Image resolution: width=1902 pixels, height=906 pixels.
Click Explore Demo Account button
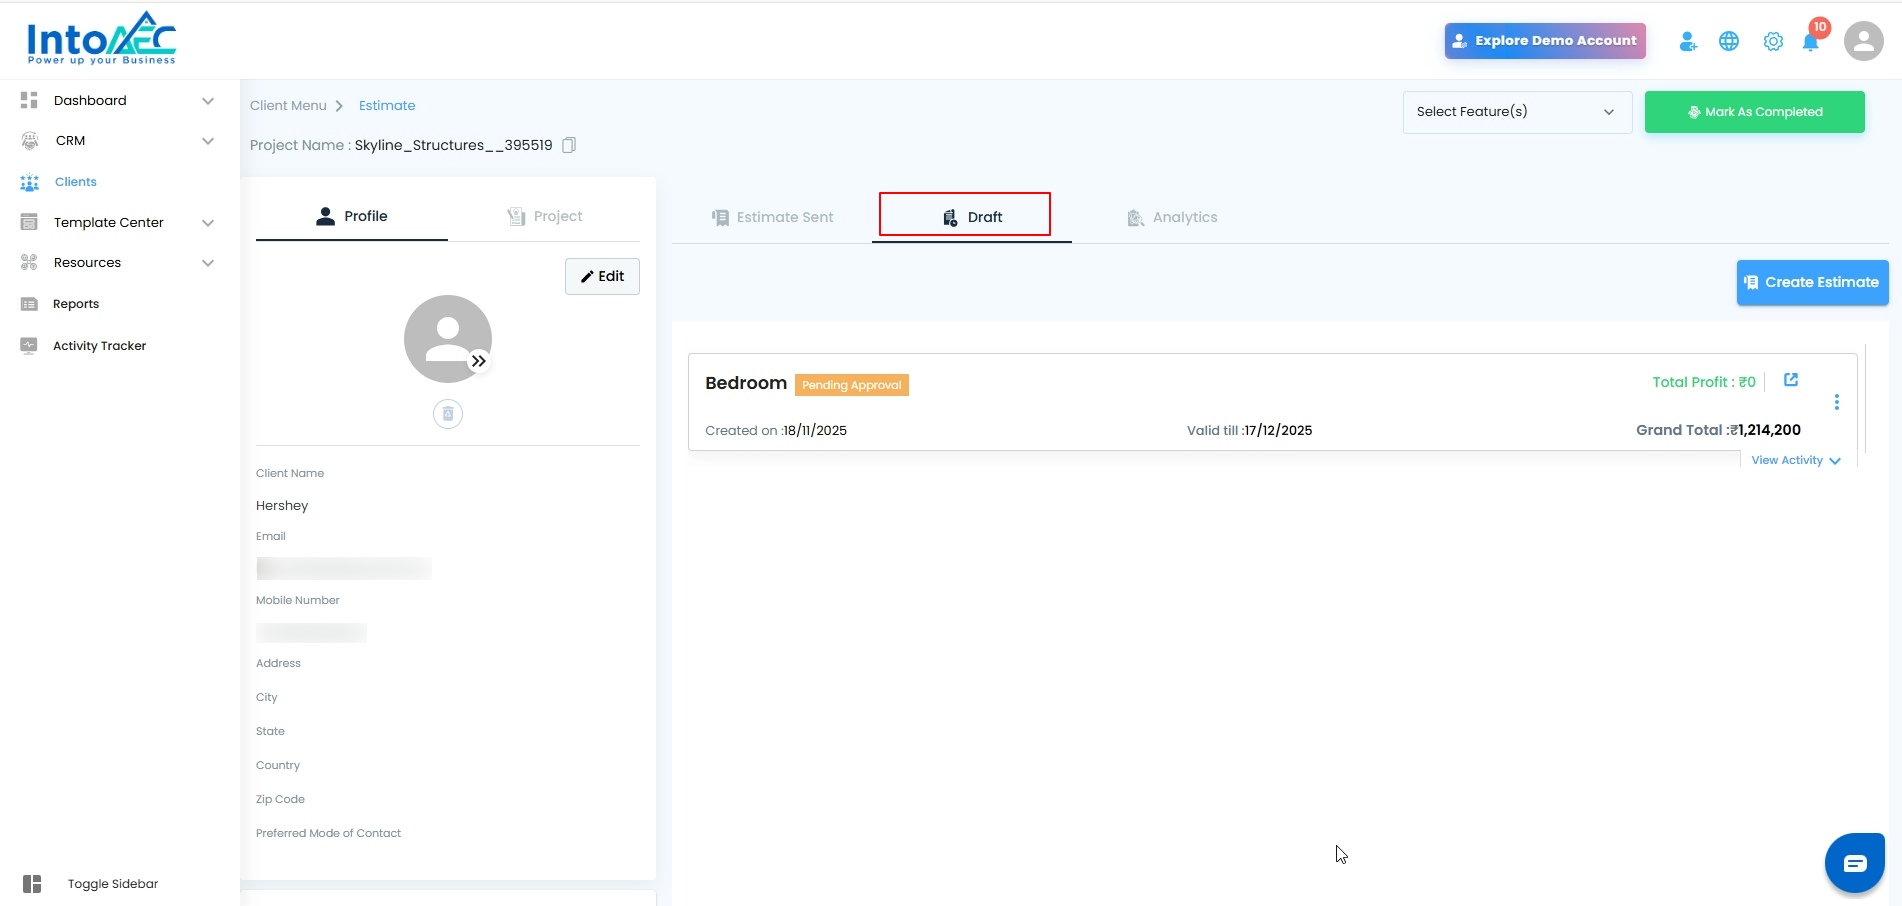click(x=1545, y=41)
